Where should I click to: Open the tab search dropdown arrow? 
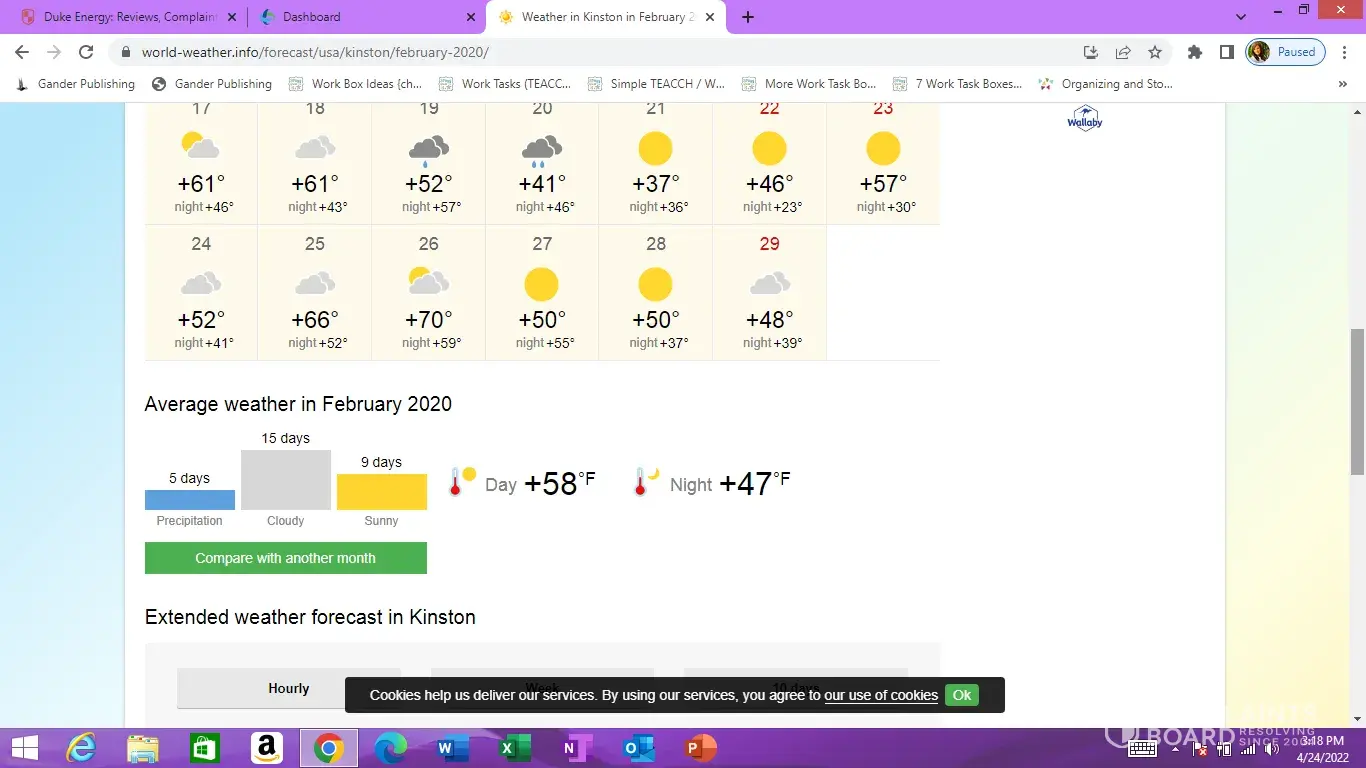point(1241,17)
